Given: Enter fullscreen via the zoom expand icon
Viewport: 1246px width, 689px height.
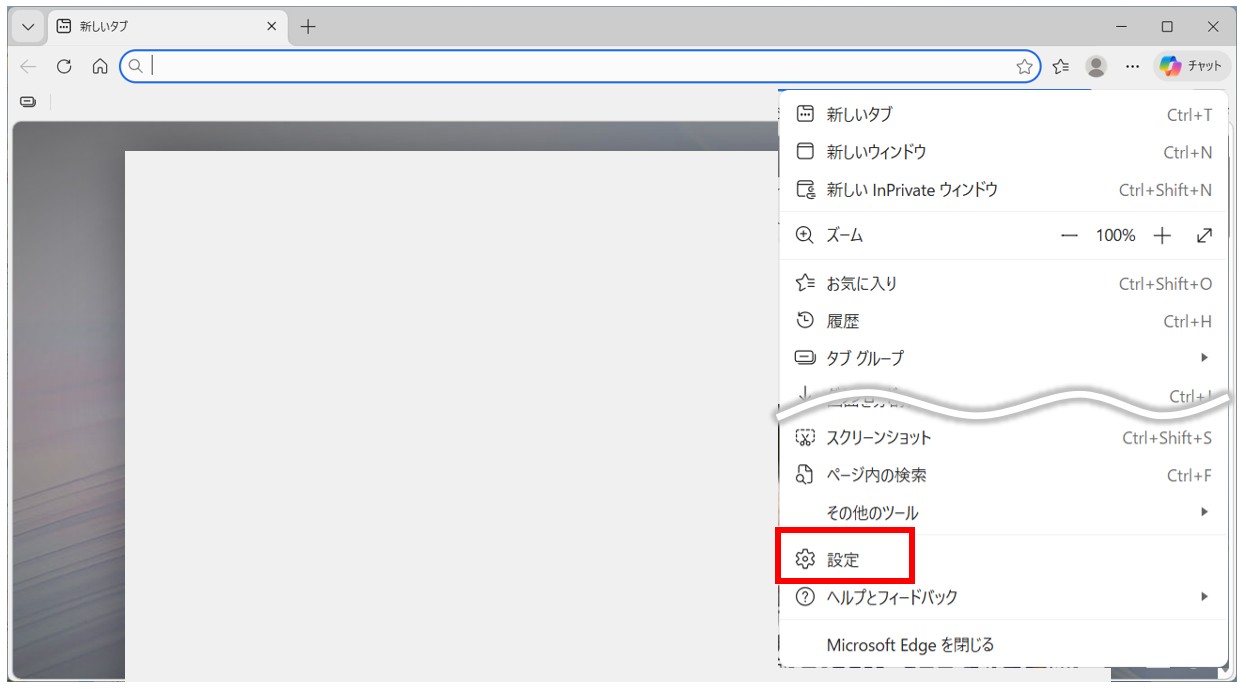Looking at the screenshot, I should [1204, 235].
